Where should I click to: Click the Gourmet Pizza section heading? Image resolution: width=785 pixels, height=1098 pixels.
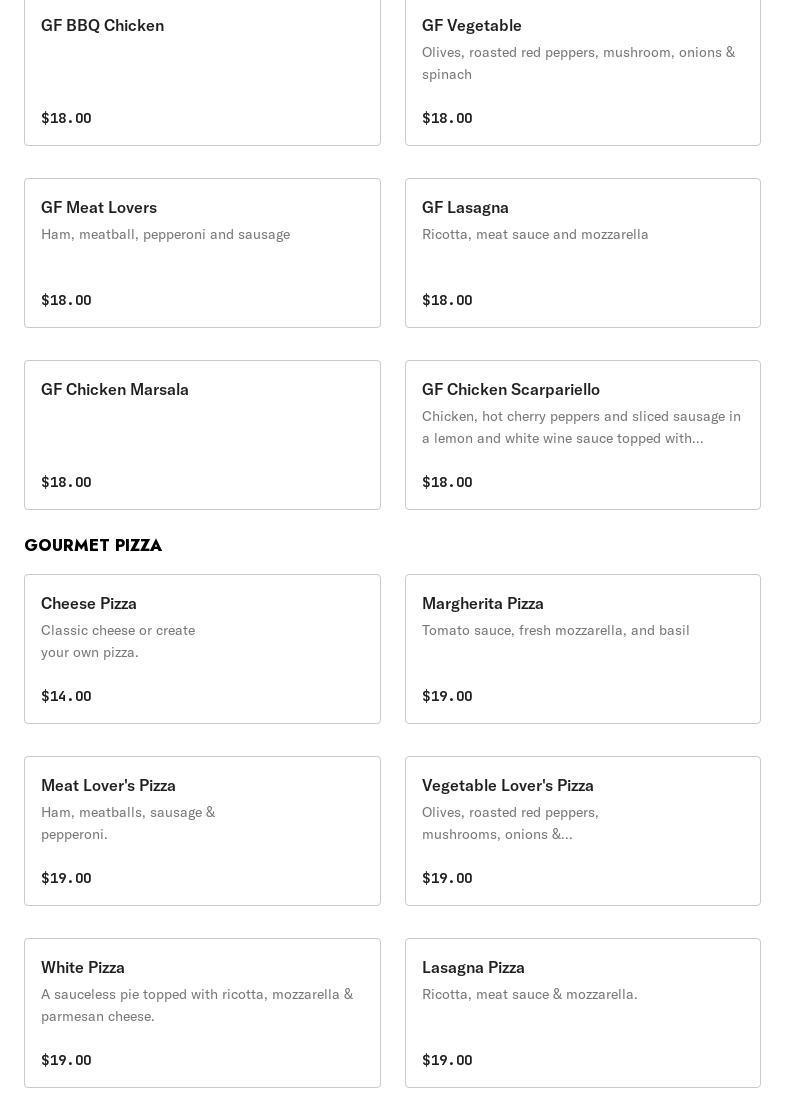click(x=93, y=545)
